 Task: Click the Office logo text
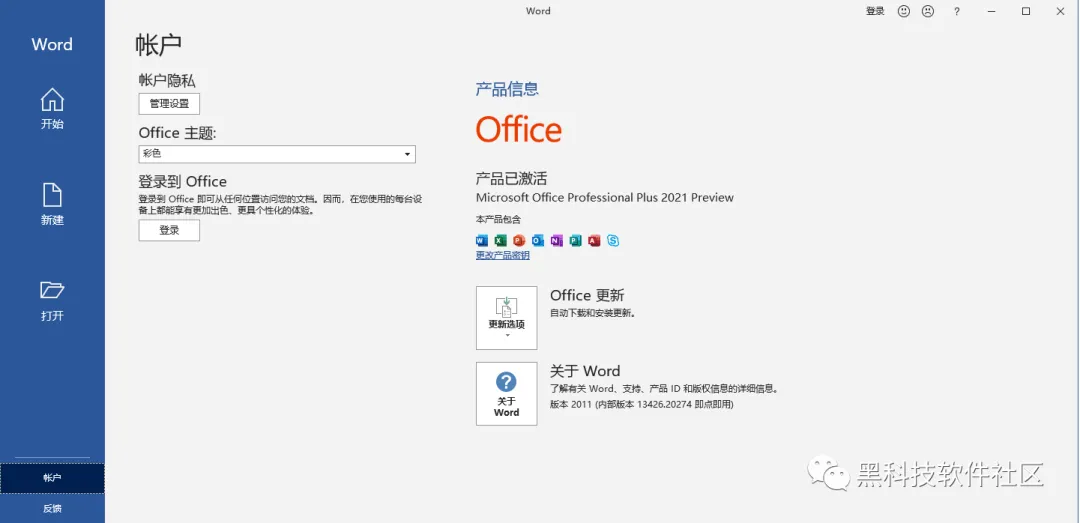pos(519,129)
